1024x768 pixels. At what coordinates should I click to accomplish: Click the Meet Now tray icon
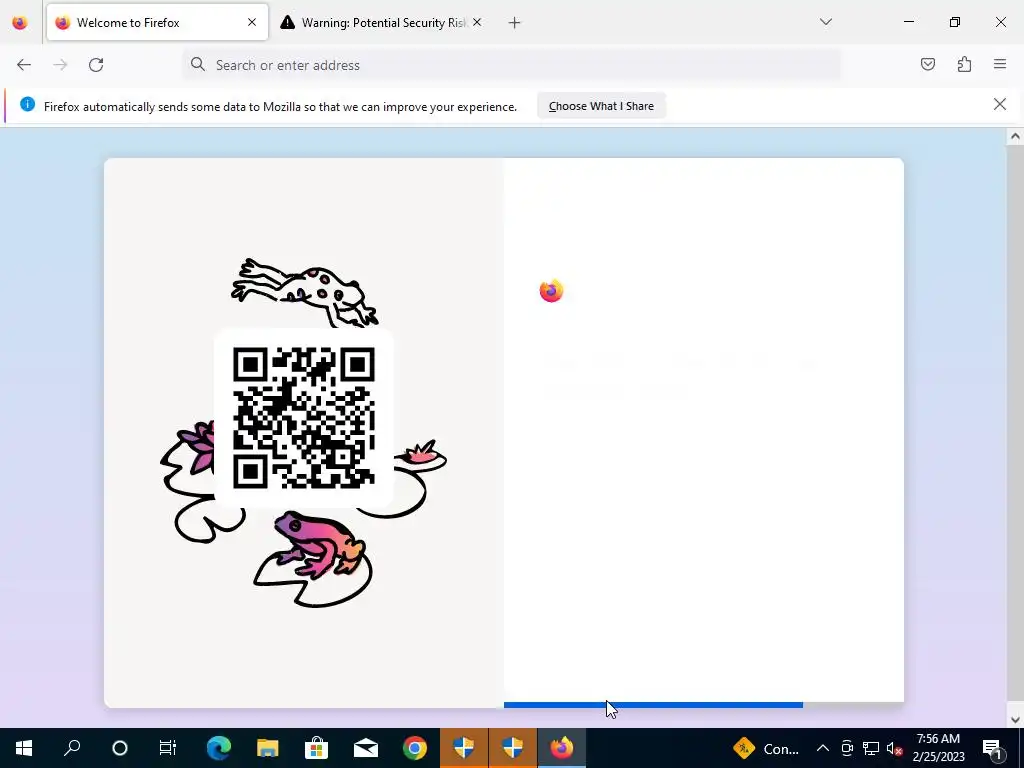[x=847, y=748]
